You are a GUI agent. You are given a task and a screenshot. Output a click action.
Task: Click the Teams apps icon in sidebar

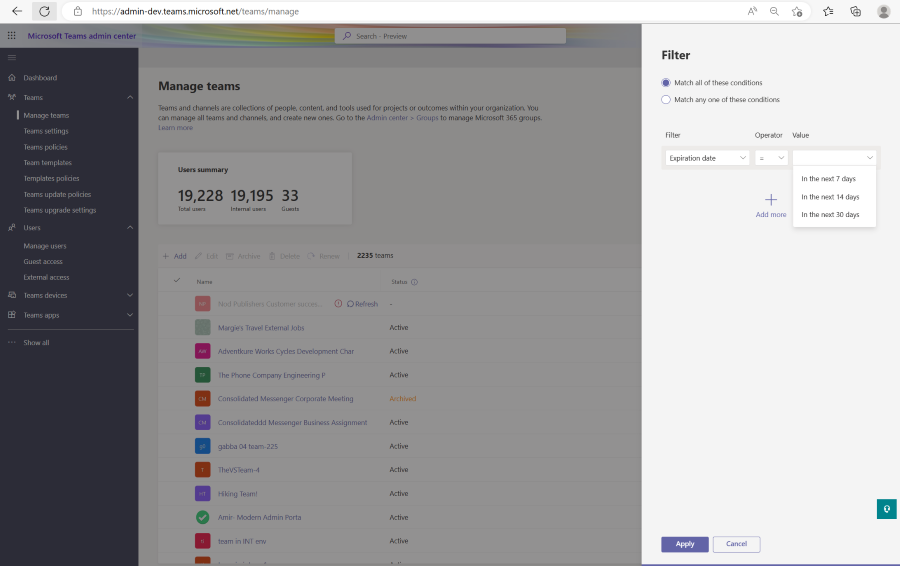[x=11, y=315]
